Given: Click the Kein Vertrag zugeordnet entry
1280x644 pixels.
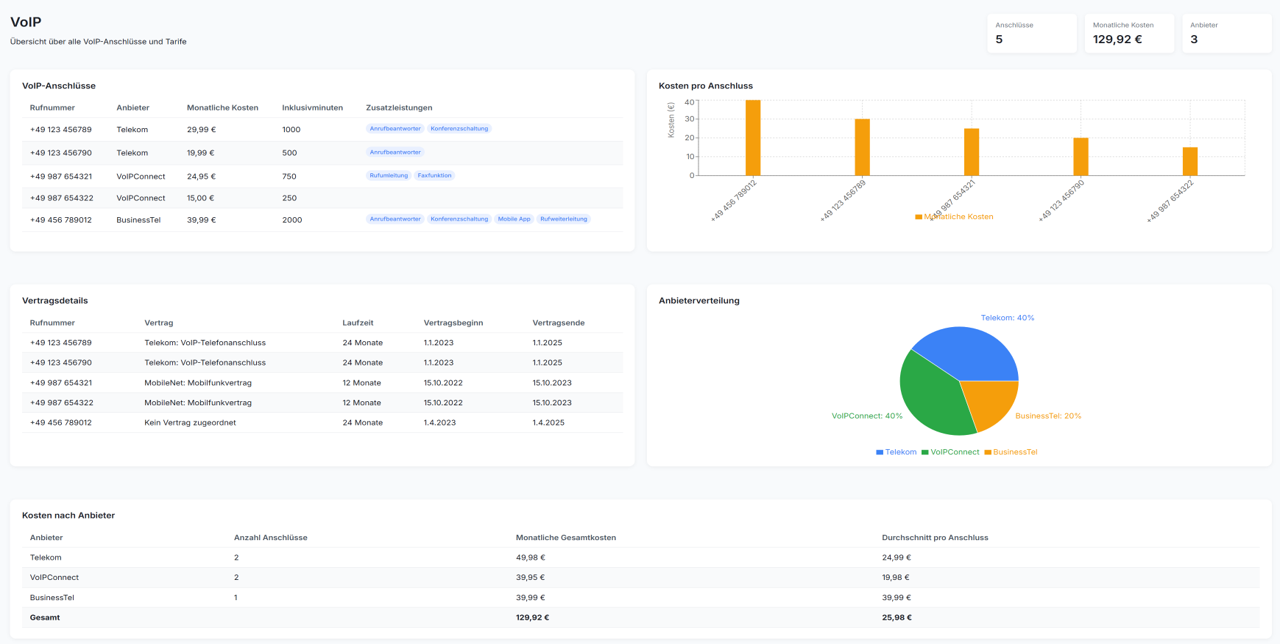Looking at the screenshot, I should pyautogui.click(x=192, y=422).
